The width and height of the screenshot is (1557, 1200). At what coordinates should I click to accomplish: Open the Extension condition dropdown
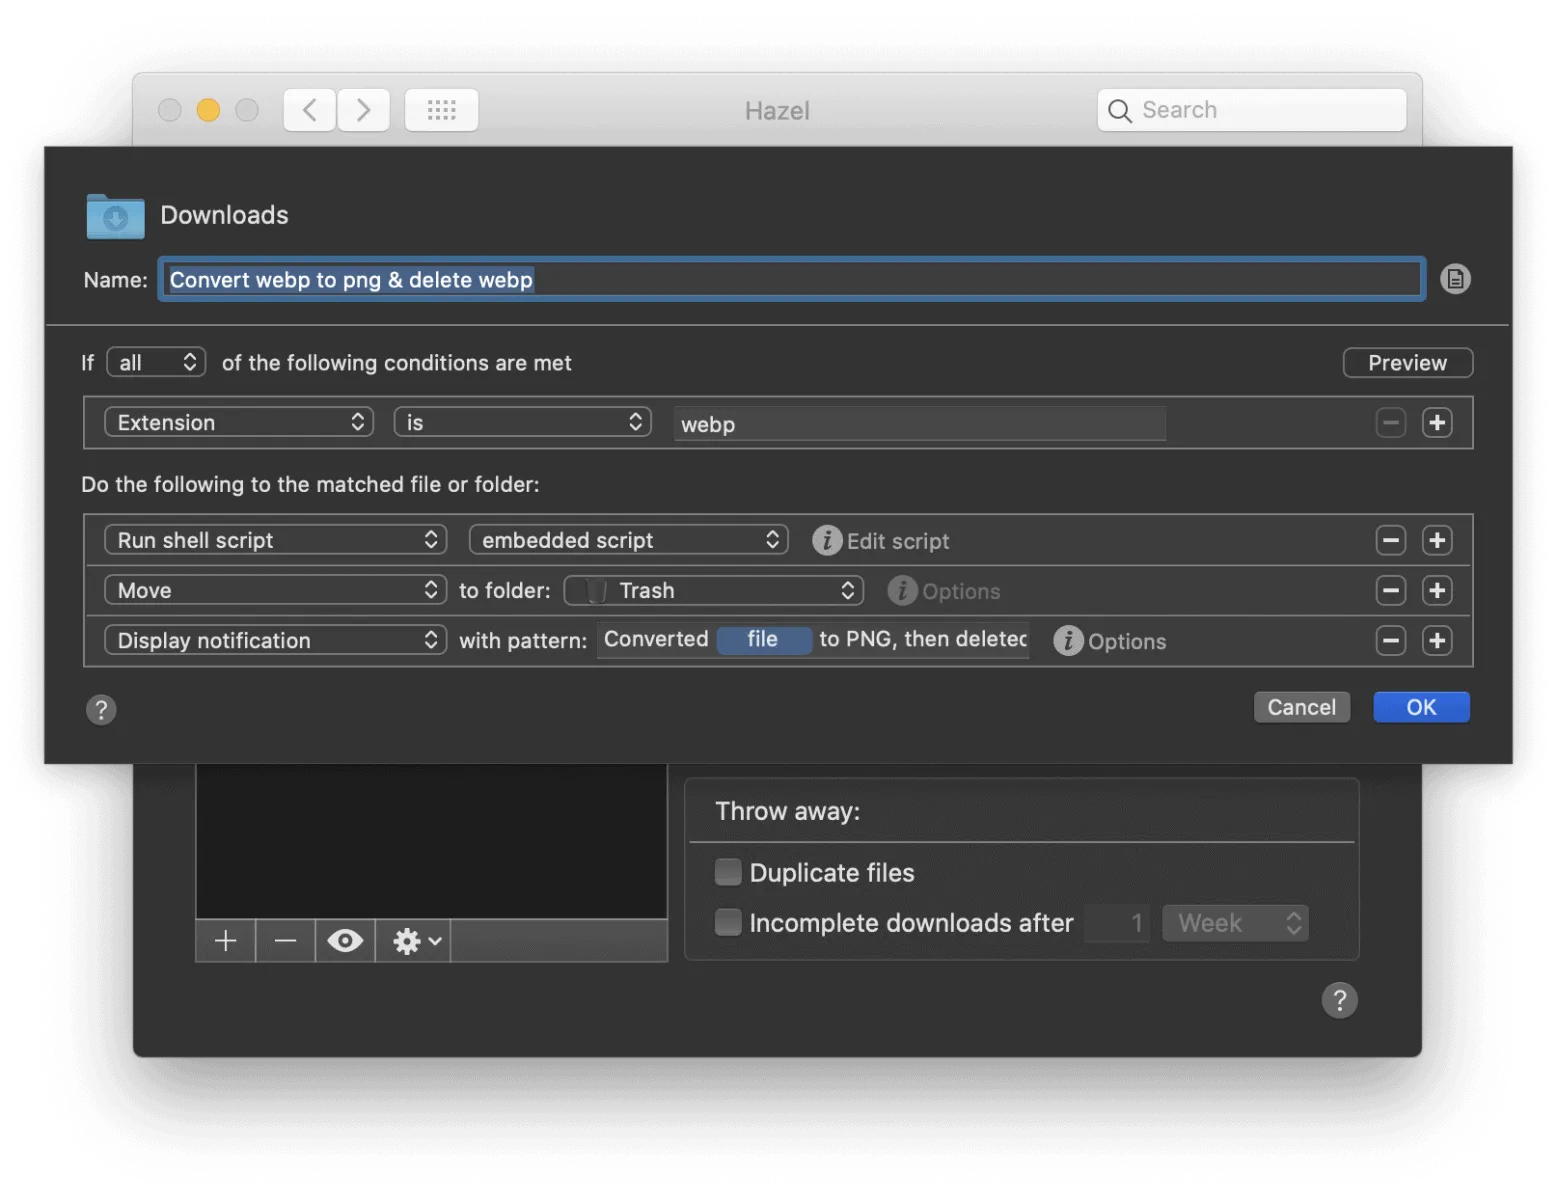[238, 422]
